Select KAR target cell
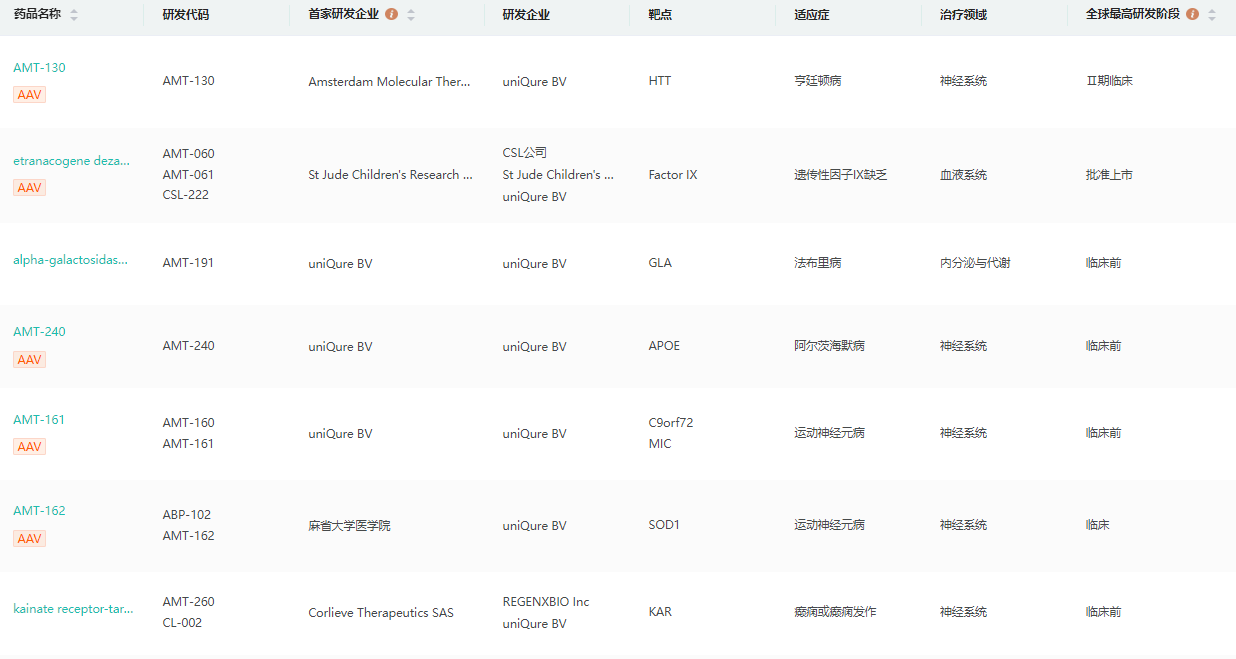The image size is (1236, 659). point(660,612)
